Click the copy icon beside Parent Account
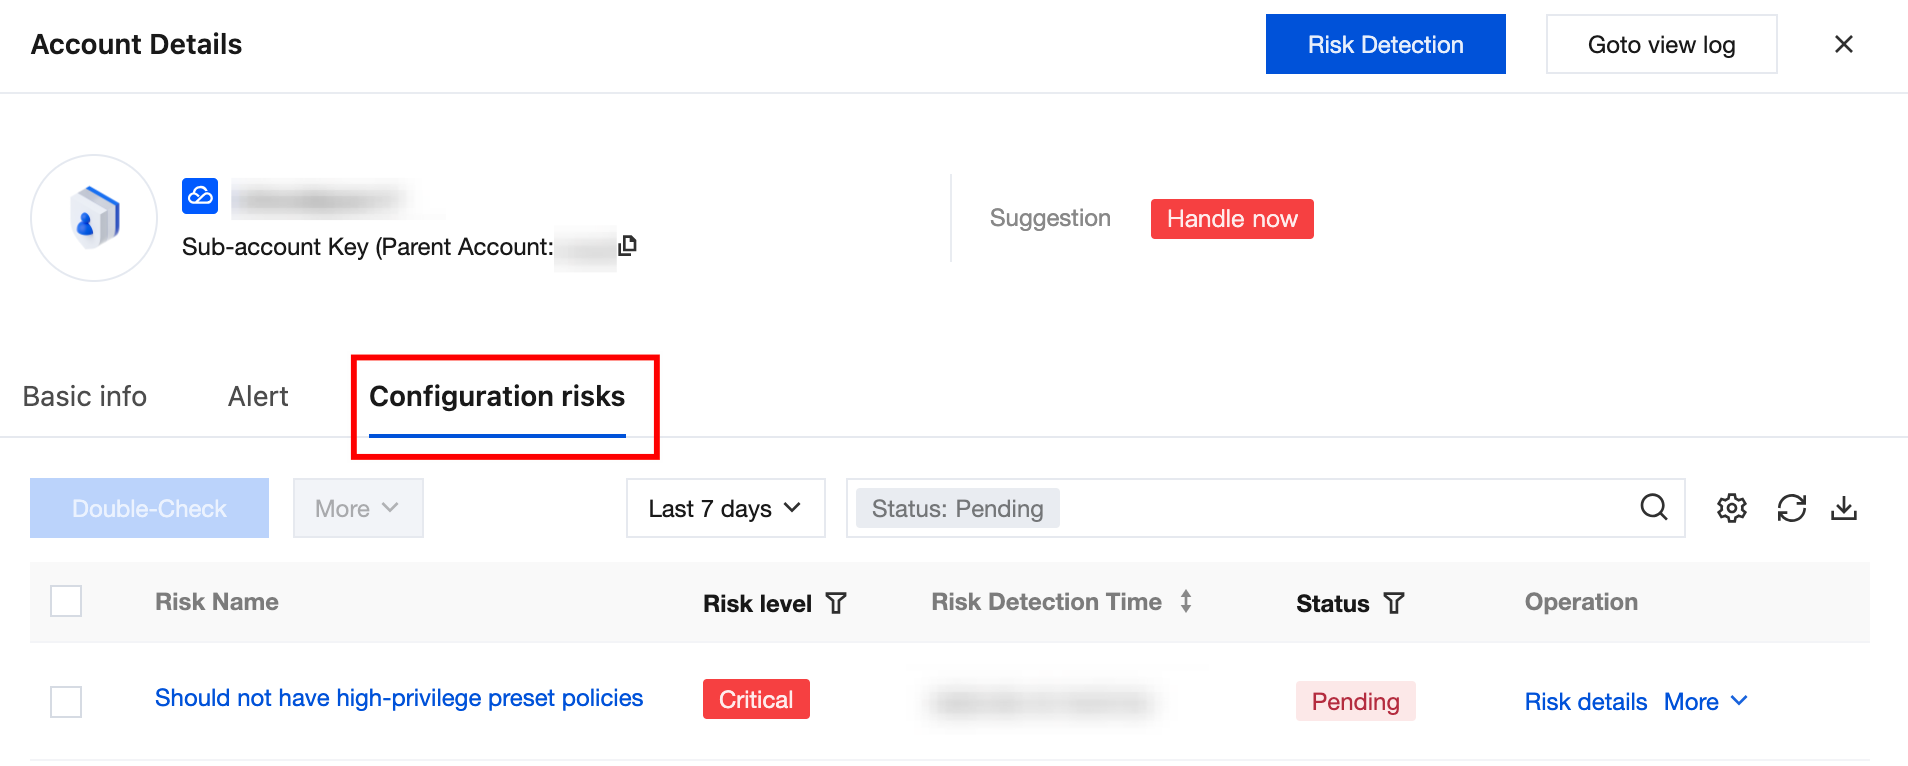This screenshot has height=766, width=1908. (628, 246)
